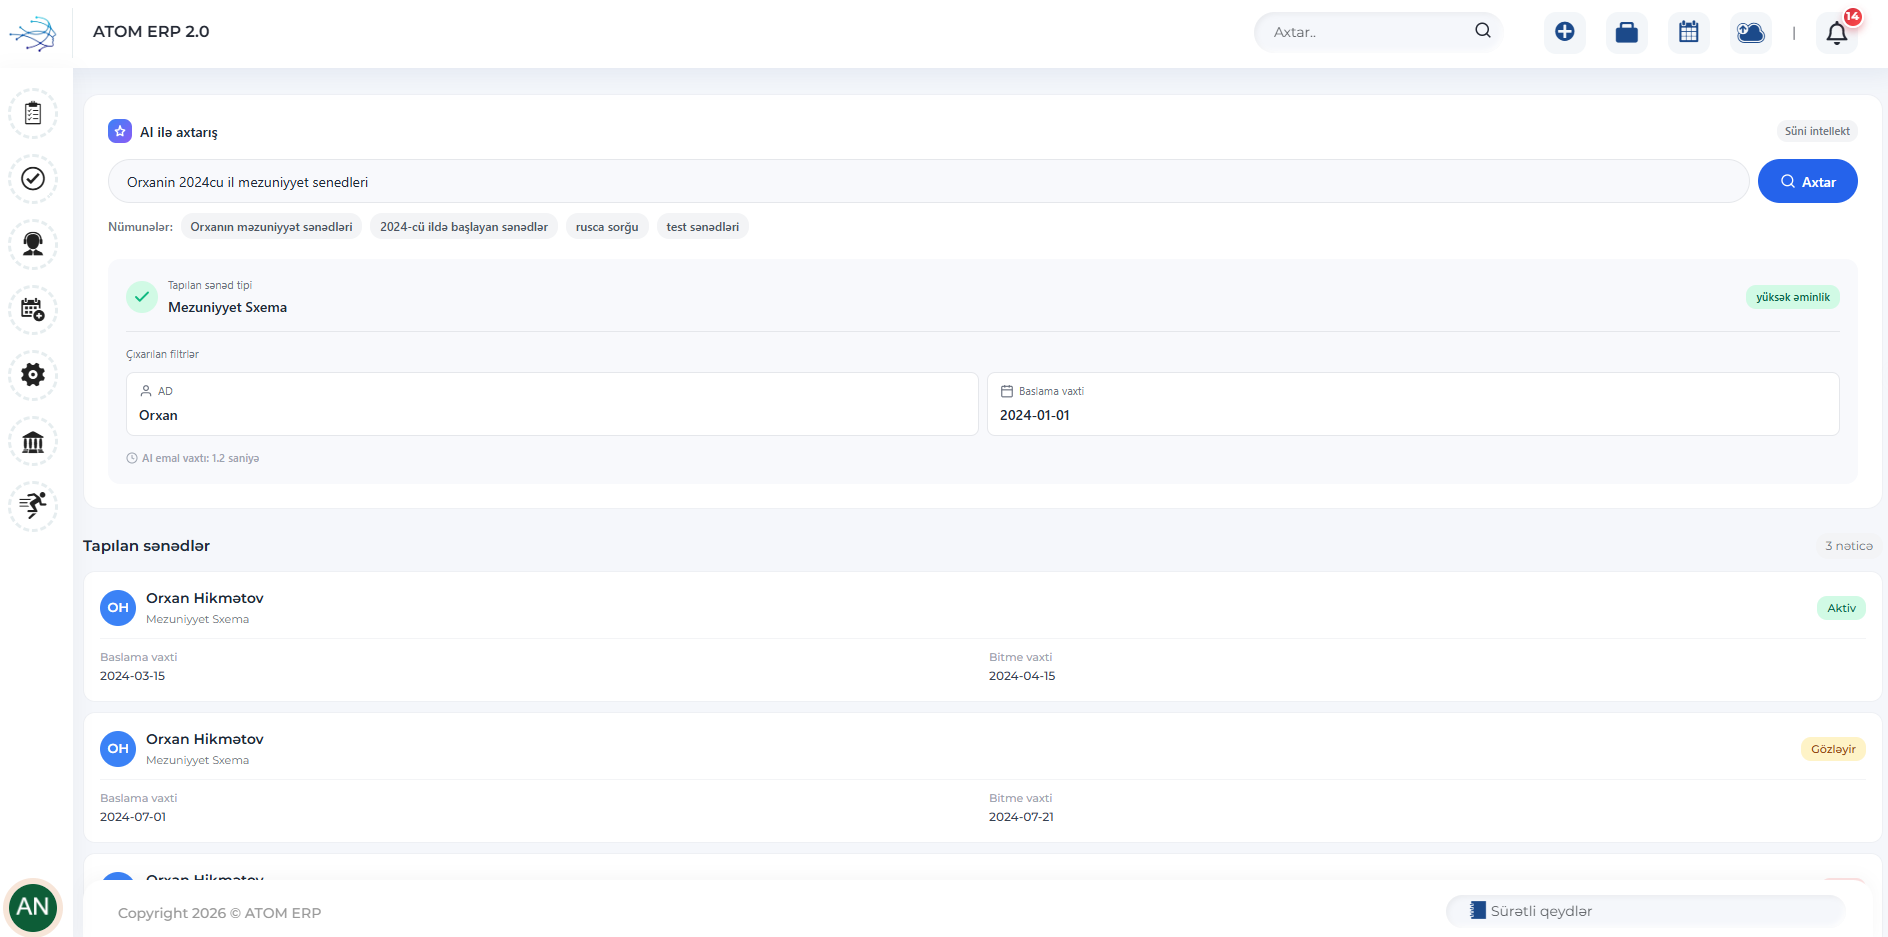The height and width of the screenshot is (937, 1888).
Task: Open the briefcase icon in header
Action: click(x=1627, y=32)
